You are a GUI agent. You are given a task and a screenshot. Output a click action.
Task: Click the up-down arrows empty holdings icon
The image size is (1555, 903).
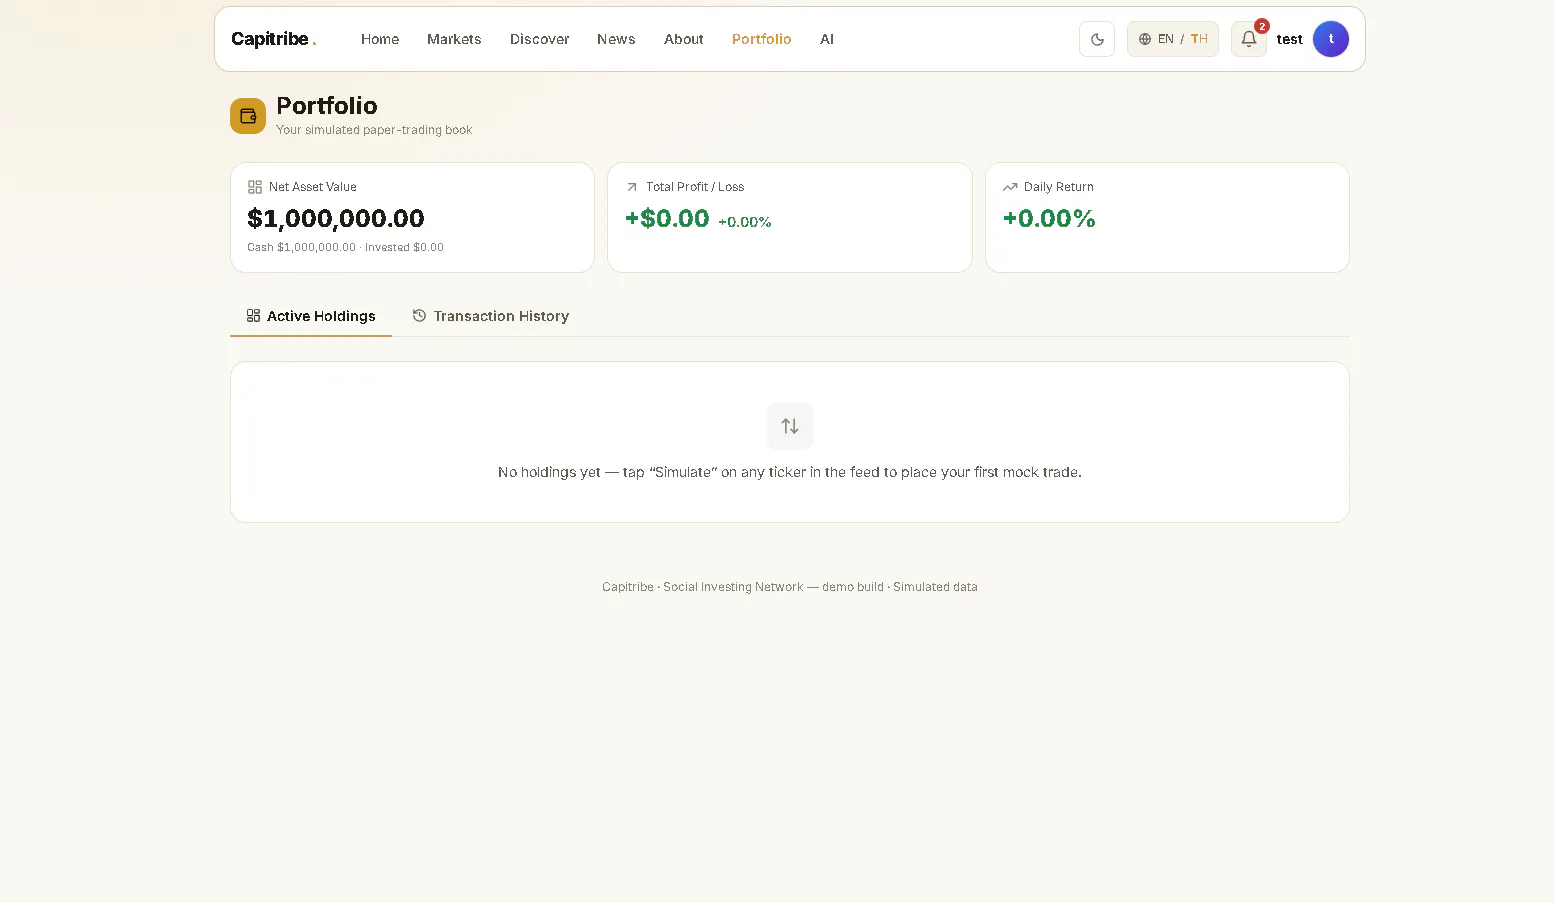coord(790,426)
